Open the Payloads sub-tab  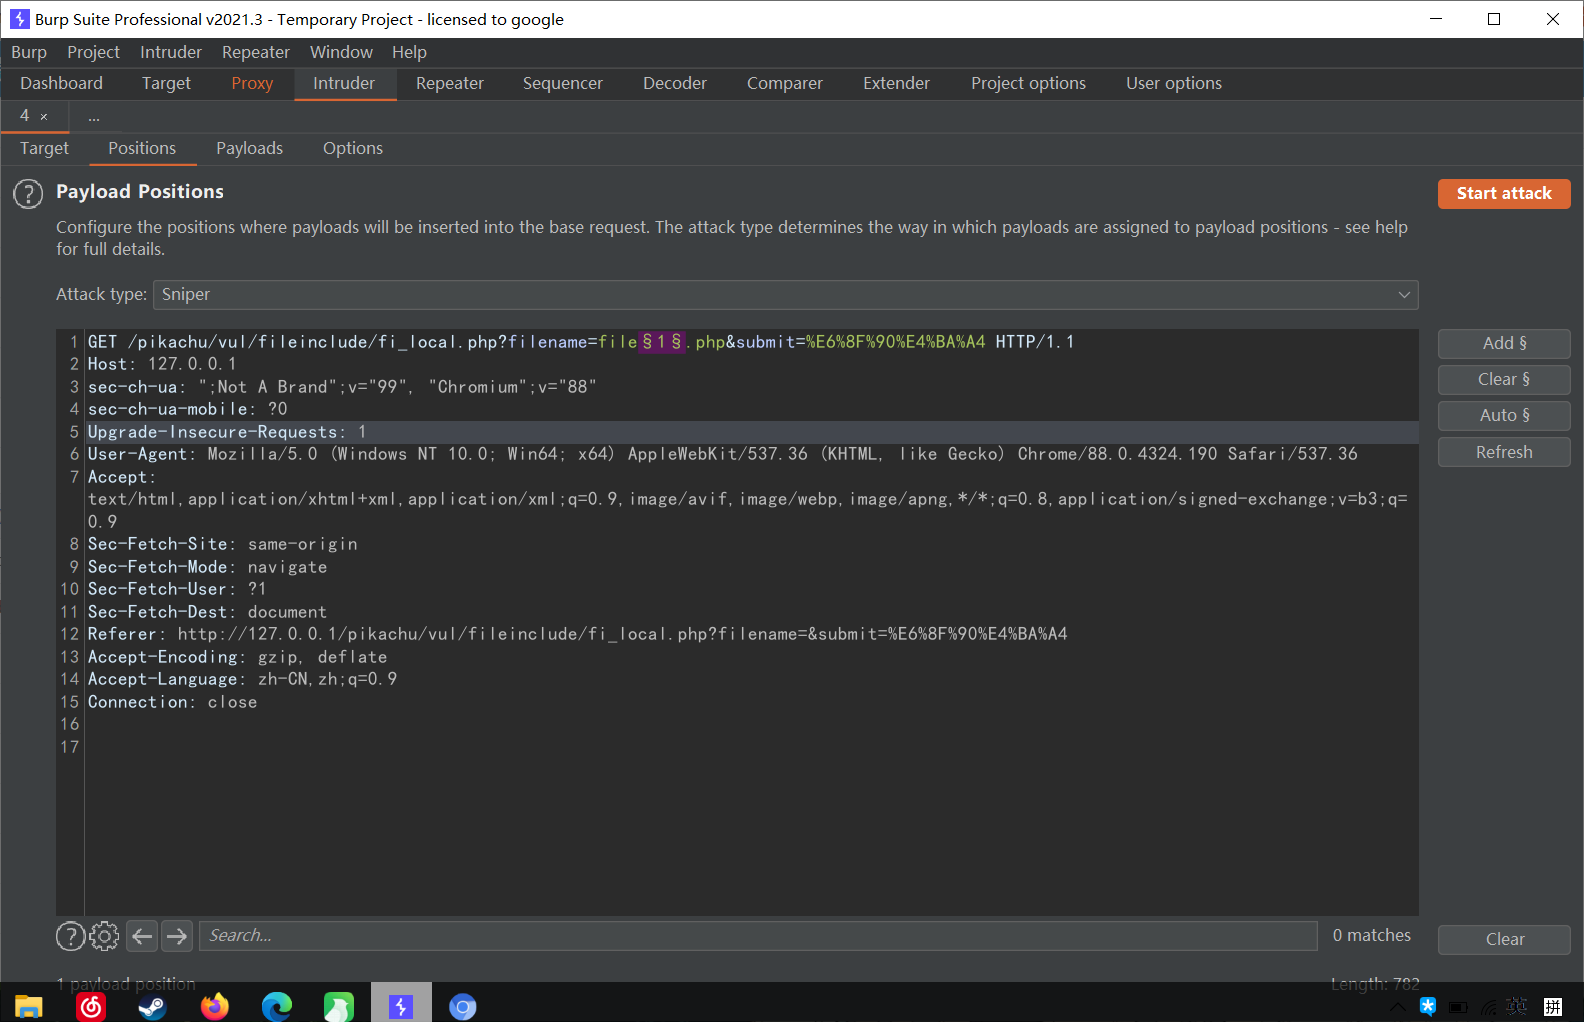[x=250, y=149]
